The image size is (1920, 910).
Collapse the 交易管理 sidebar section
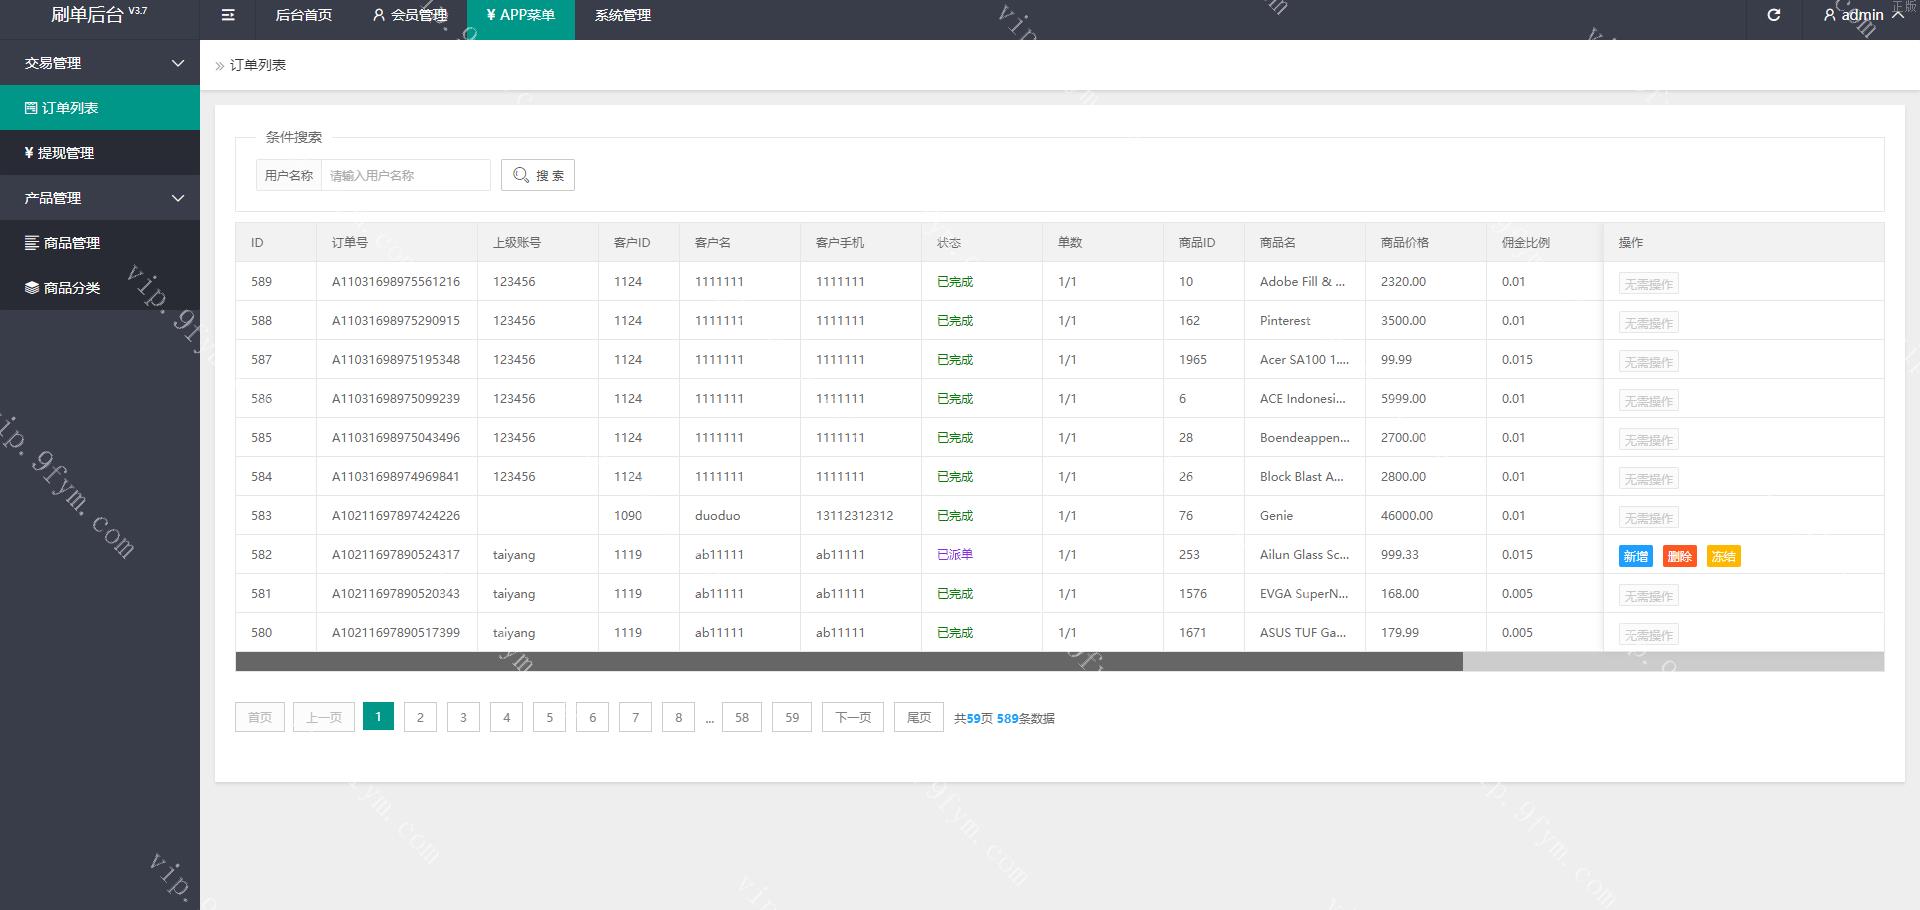coord(100,63)
